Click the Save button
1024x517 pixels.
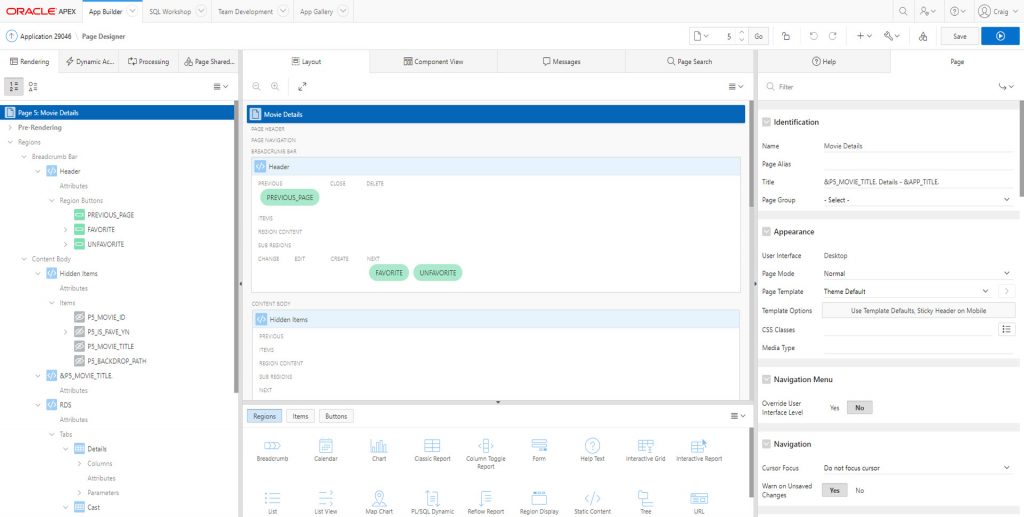[x=959, y=37]
